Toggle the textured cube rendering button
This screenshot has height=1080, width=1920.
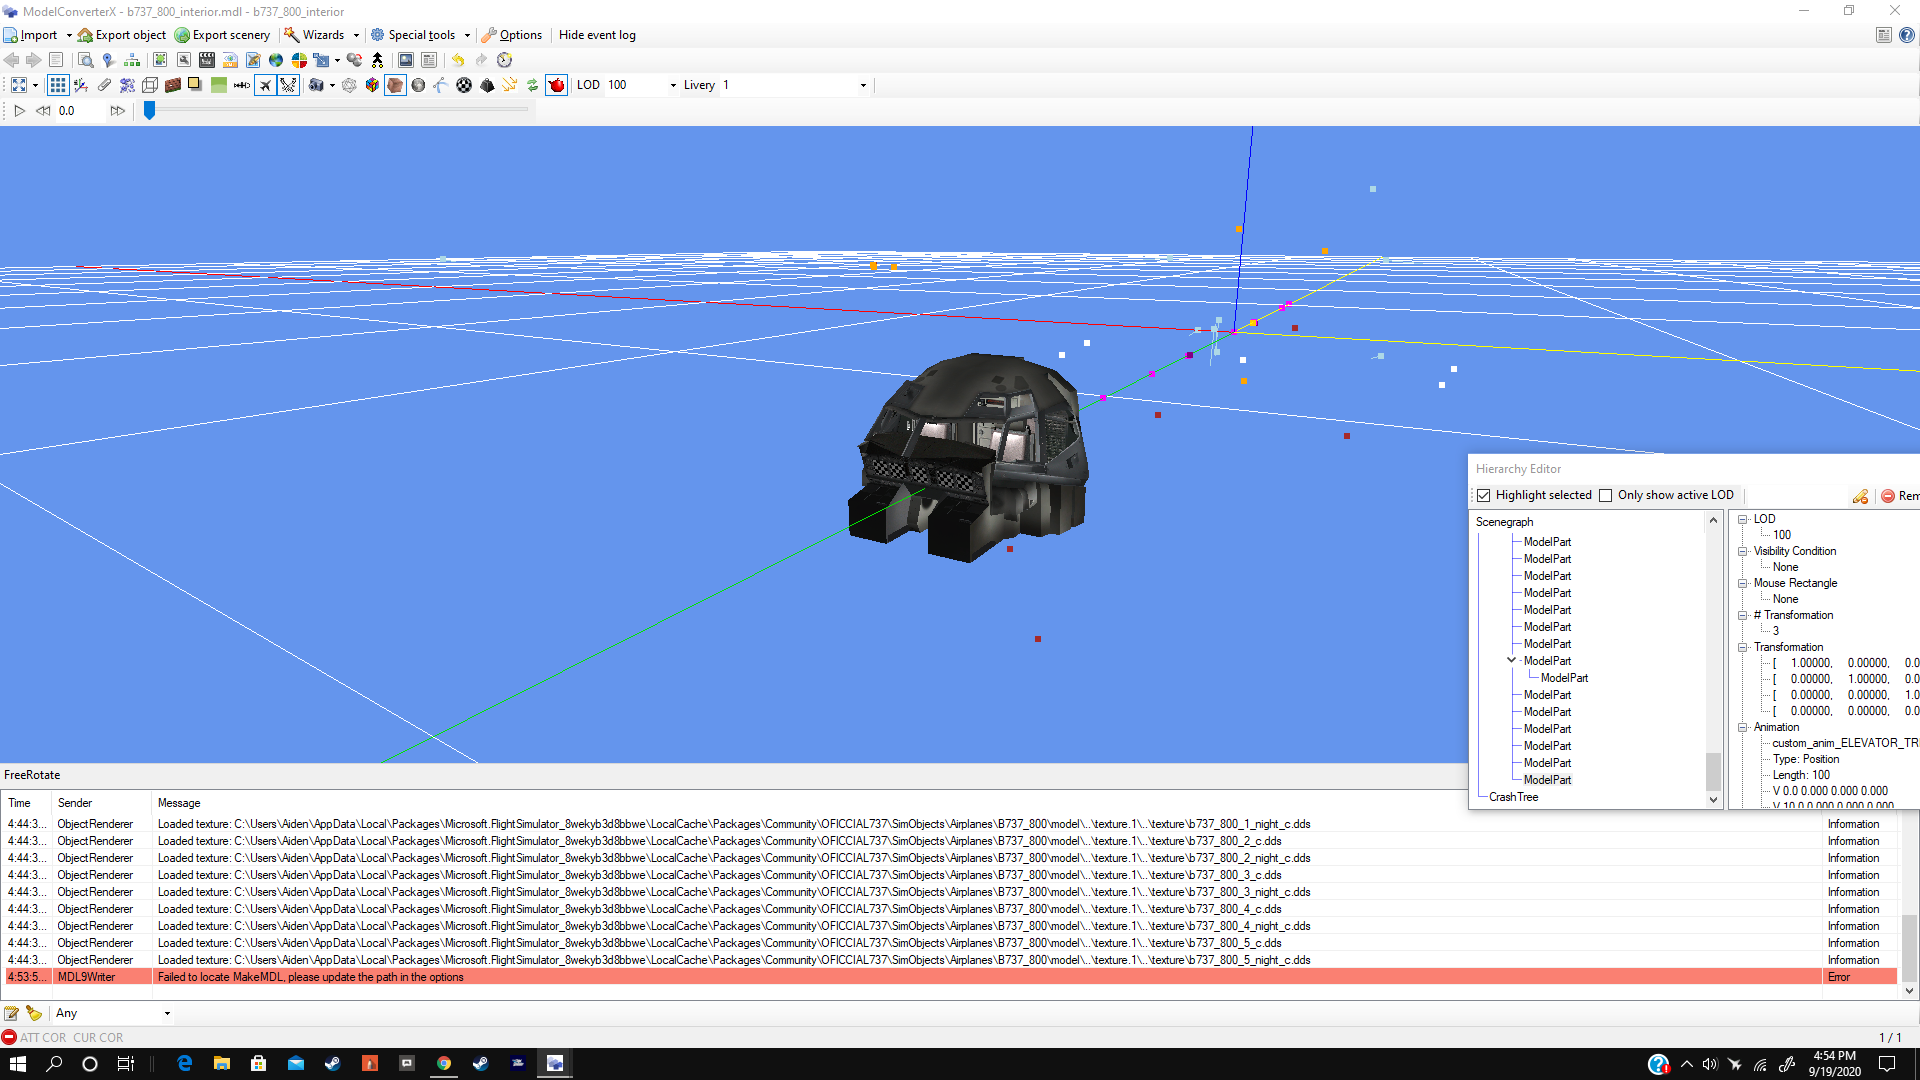pyautogui.click(x=395, y=85)
